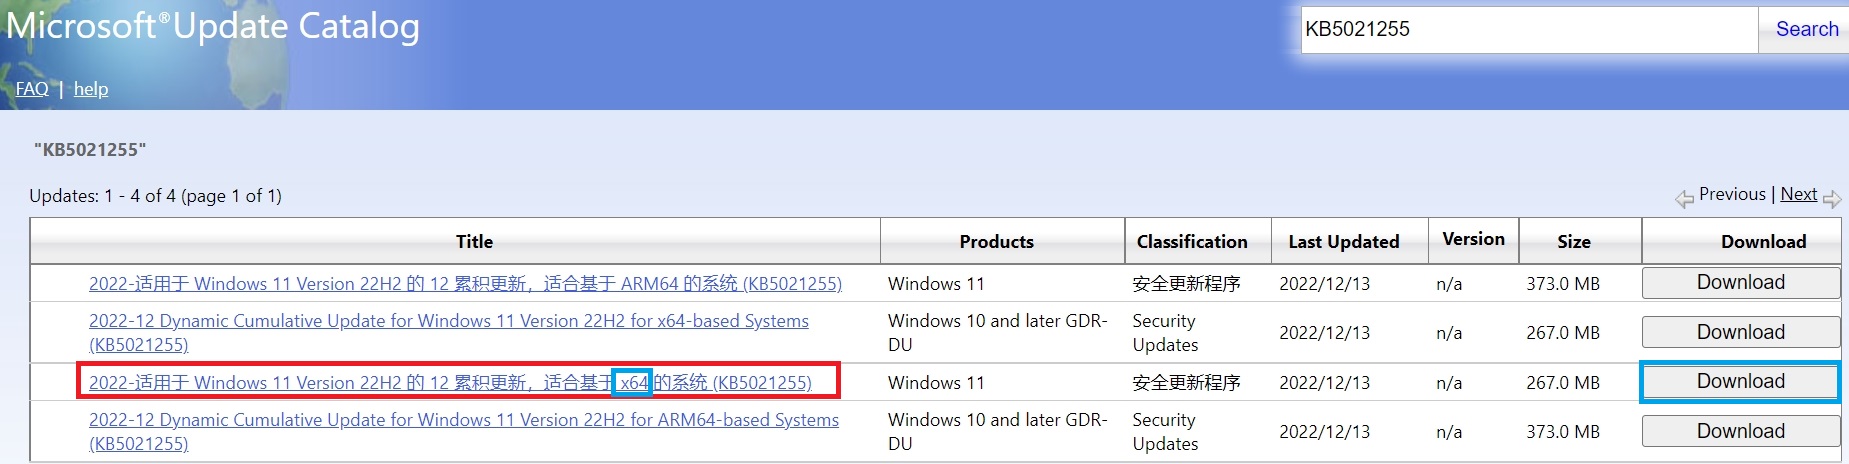
Task: Sort by Size column header
Action: click(x=1573, y=242)
